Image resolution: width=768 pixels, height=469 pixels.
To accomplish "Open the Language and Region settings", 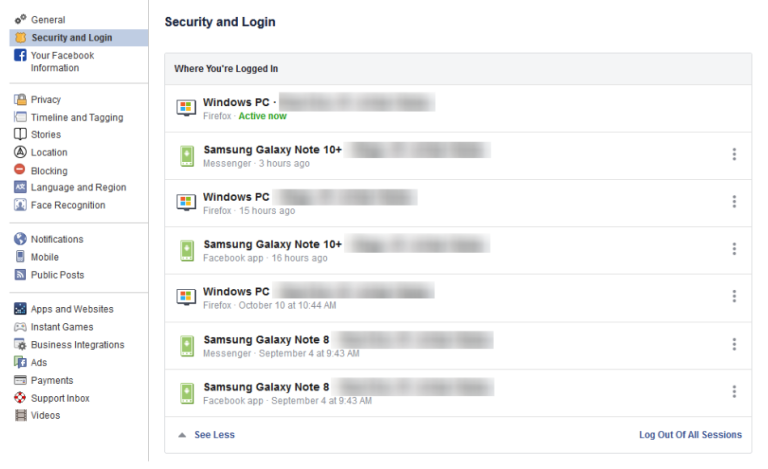I will (78, 187).
